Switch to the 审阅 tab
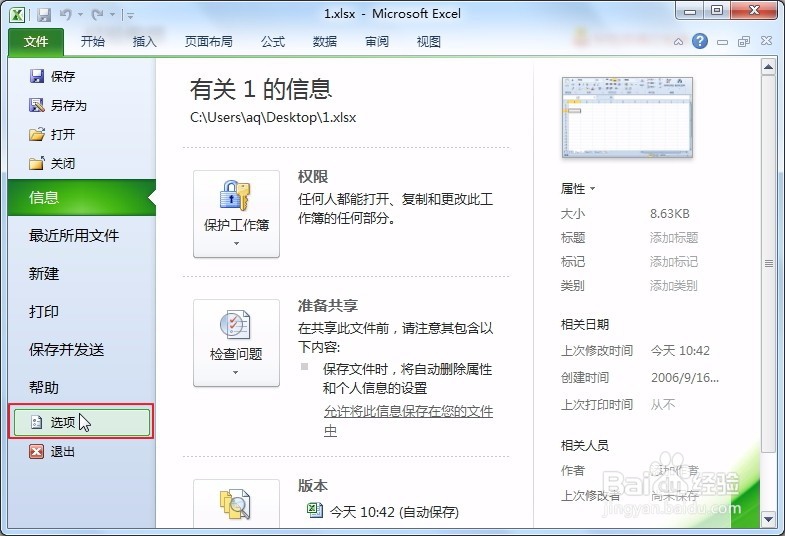 click(376, 42)
